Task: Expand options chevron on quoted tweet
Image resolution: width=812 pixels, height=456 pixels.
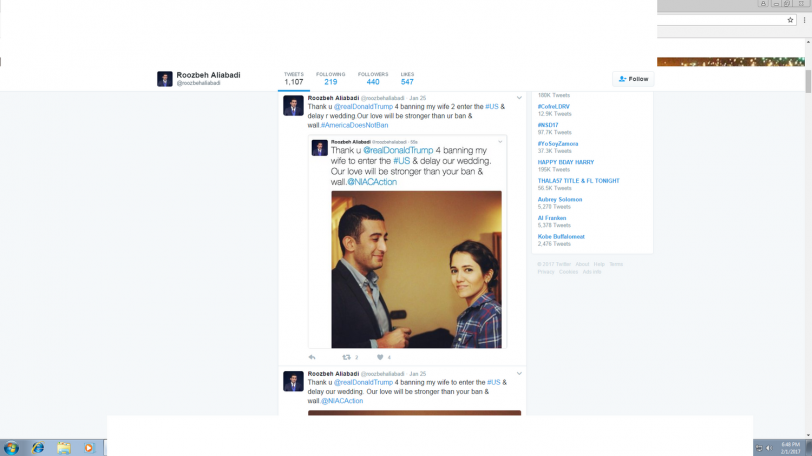Action: tap(500, 142)
